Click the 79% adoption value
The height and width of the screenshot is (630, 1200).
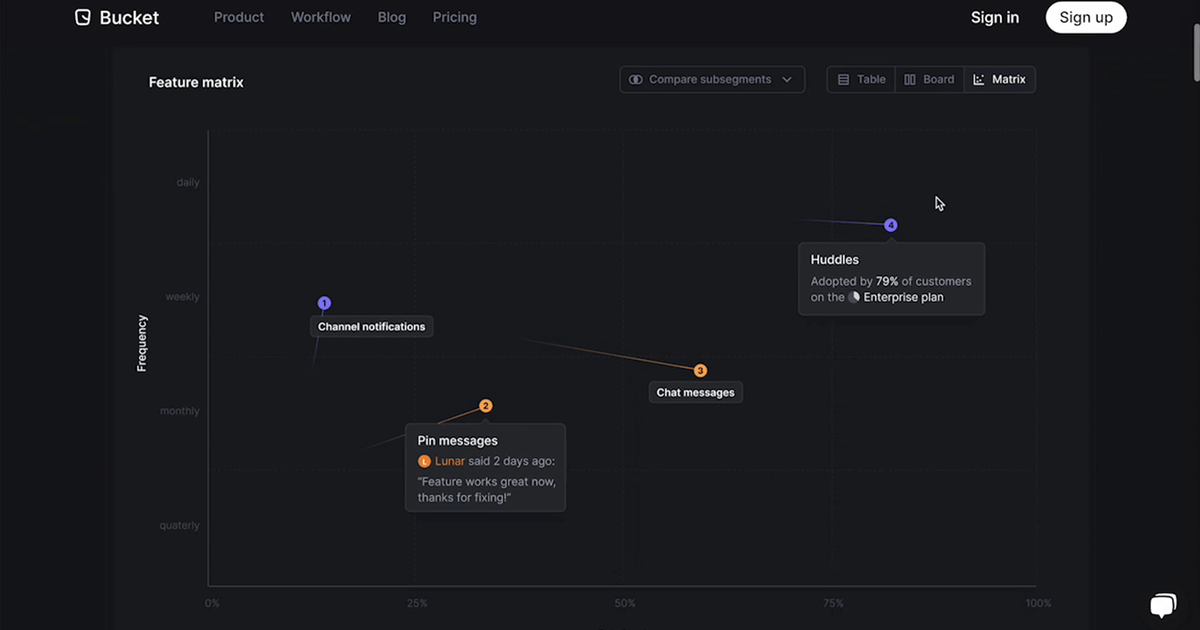[887, 281]
